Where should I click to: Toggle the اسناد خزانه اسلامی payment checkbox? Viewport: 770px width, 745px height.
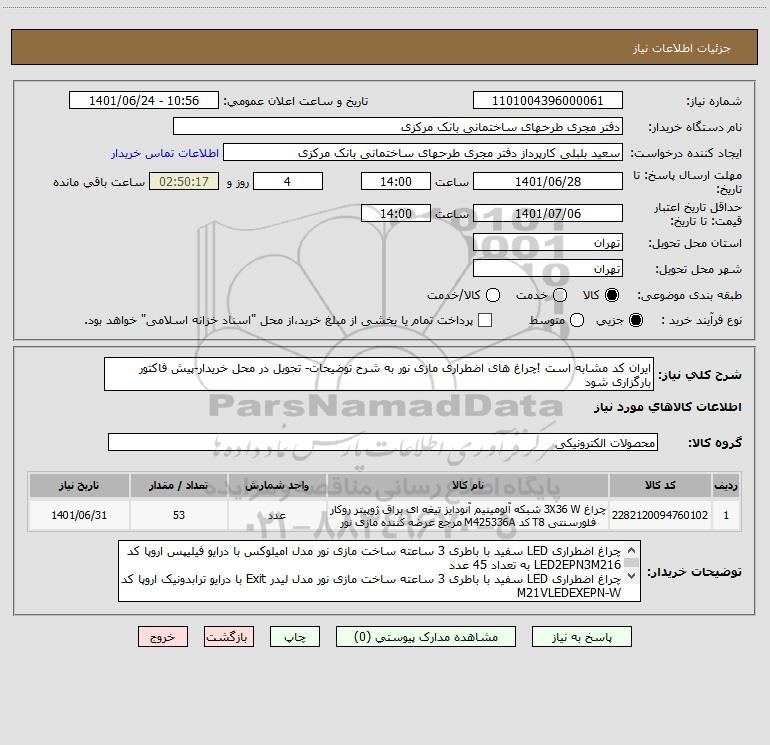coord(485,320)
